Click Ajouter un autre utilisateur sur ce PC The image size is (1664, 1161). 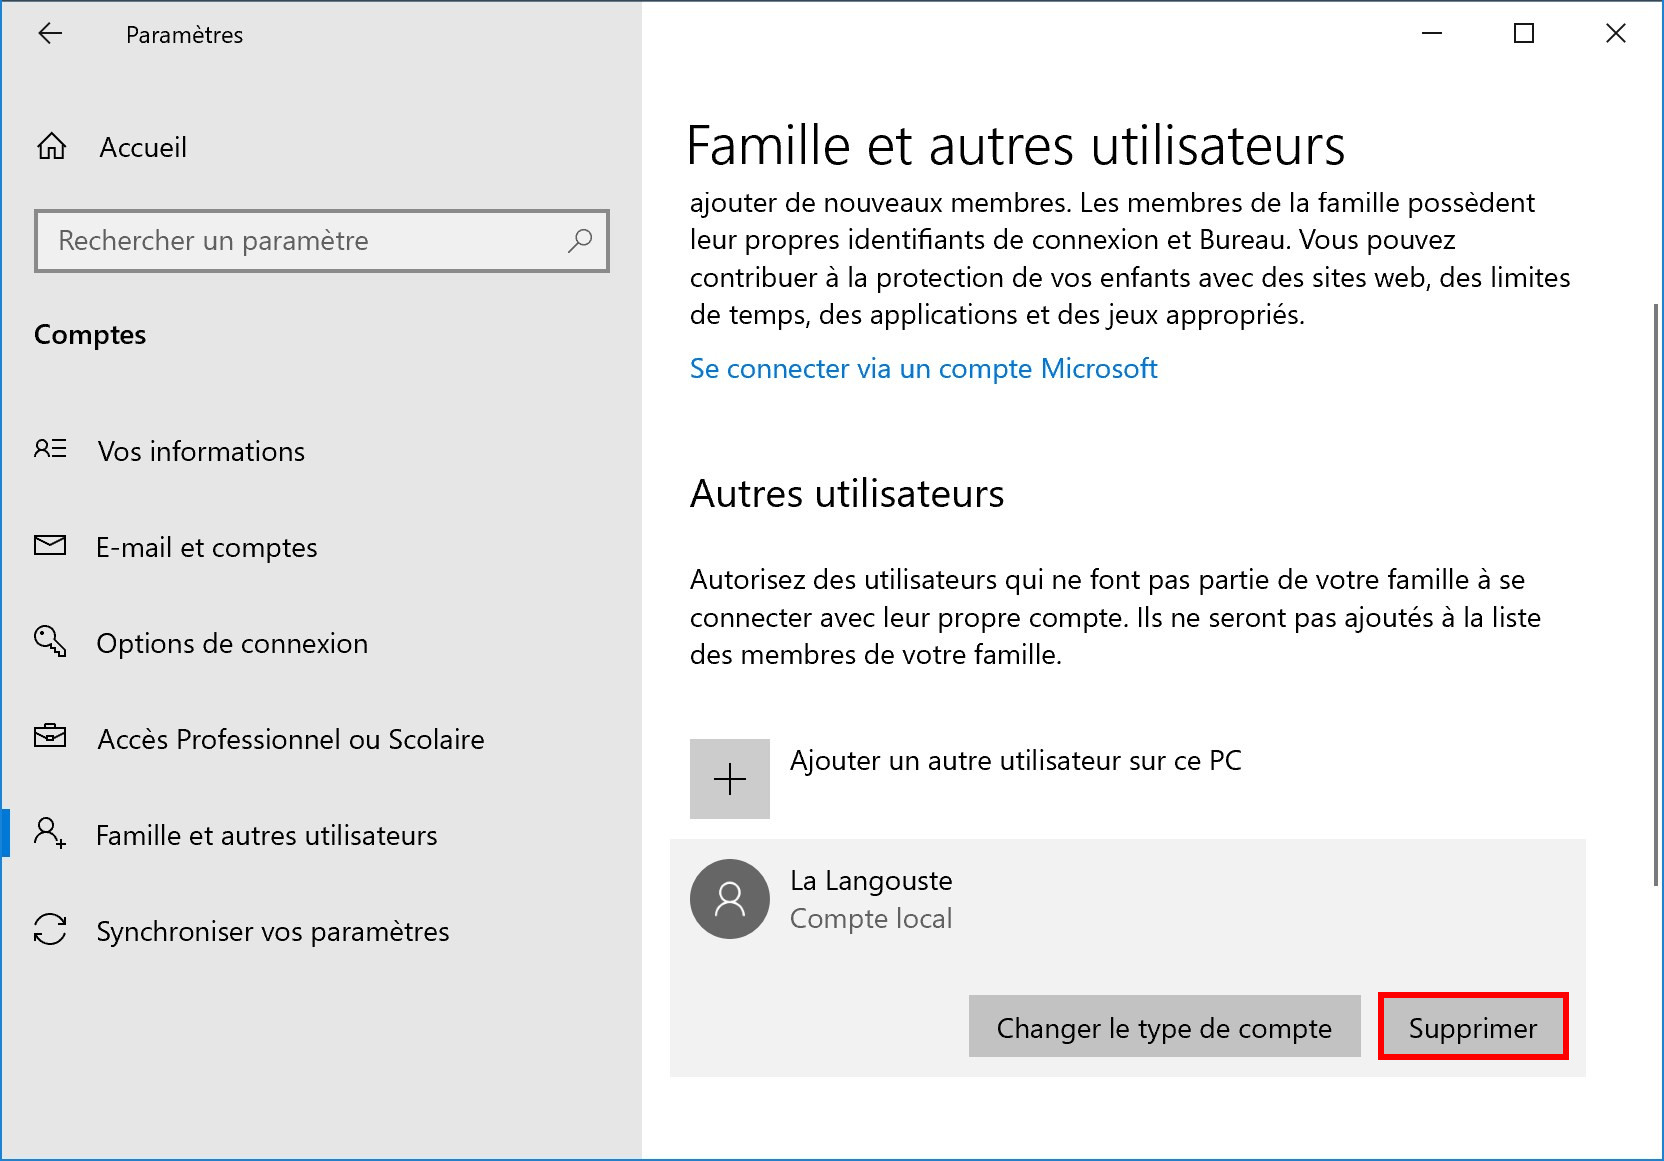click(1015, 761)
